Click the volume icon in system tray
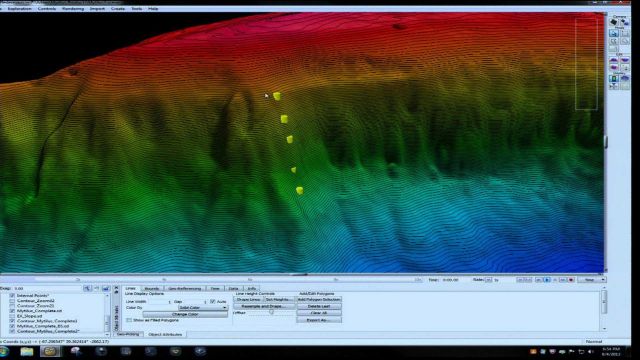Viewport: 640px width, 360px height. pos(591,351)
